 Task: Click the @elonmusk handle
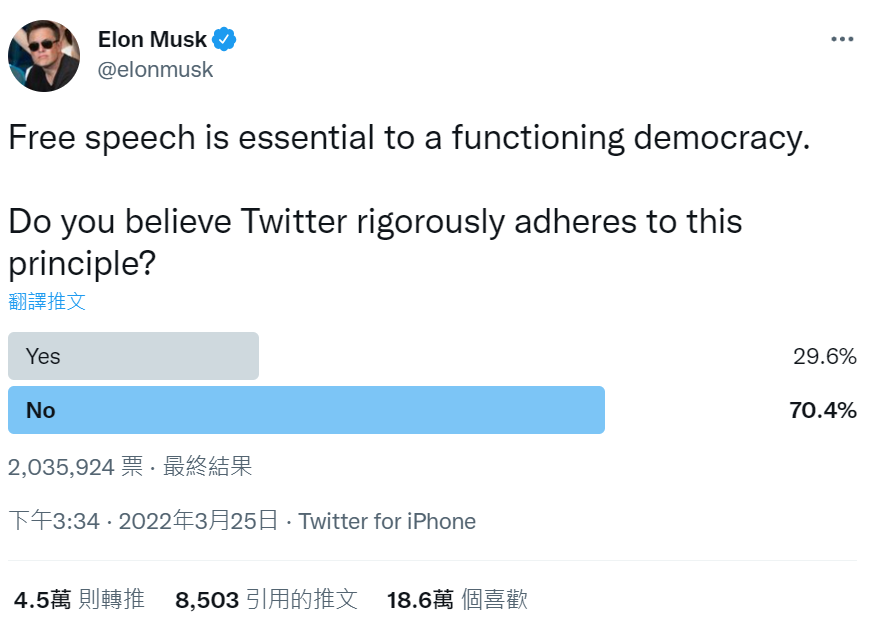[x=155, y=70]
